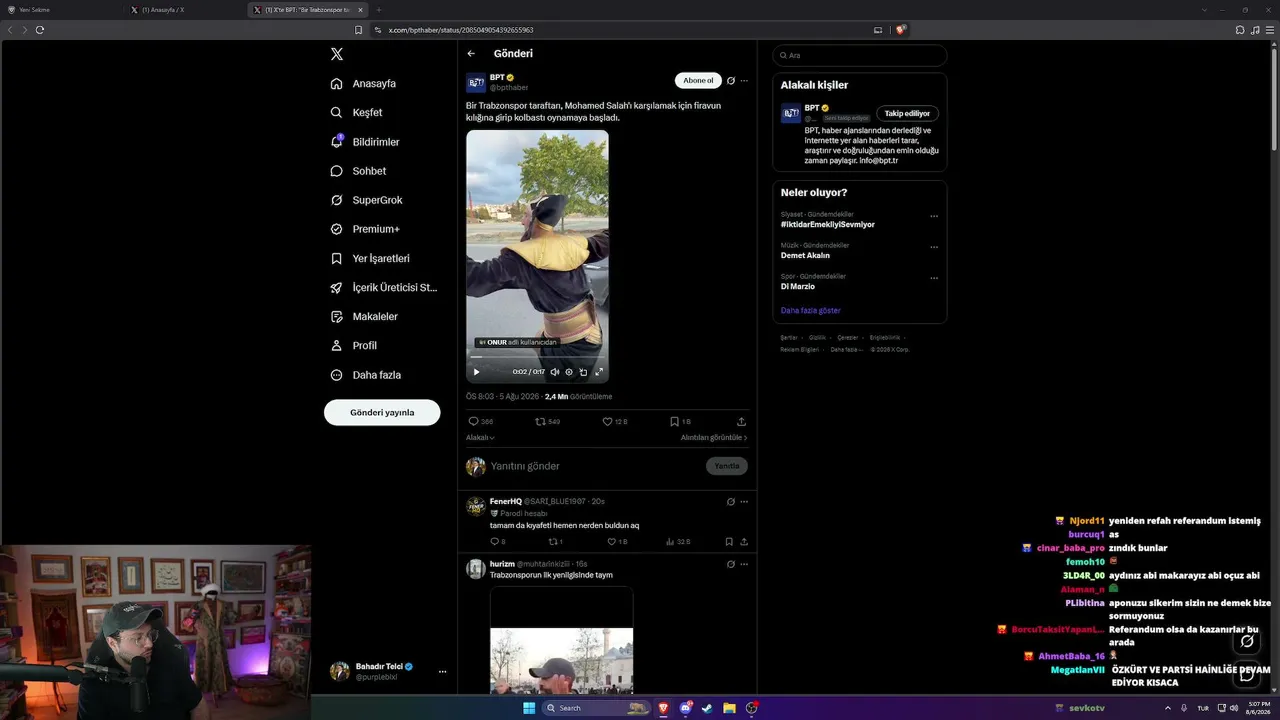Open SuperGrok from the sidebar

point(366,200)
